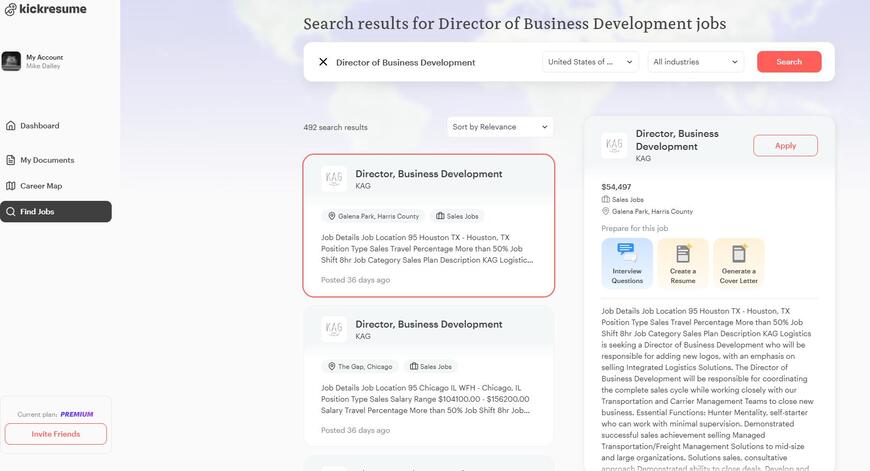
Task: Click the Find Jobs magnifier icon
Action: point(11,211)
